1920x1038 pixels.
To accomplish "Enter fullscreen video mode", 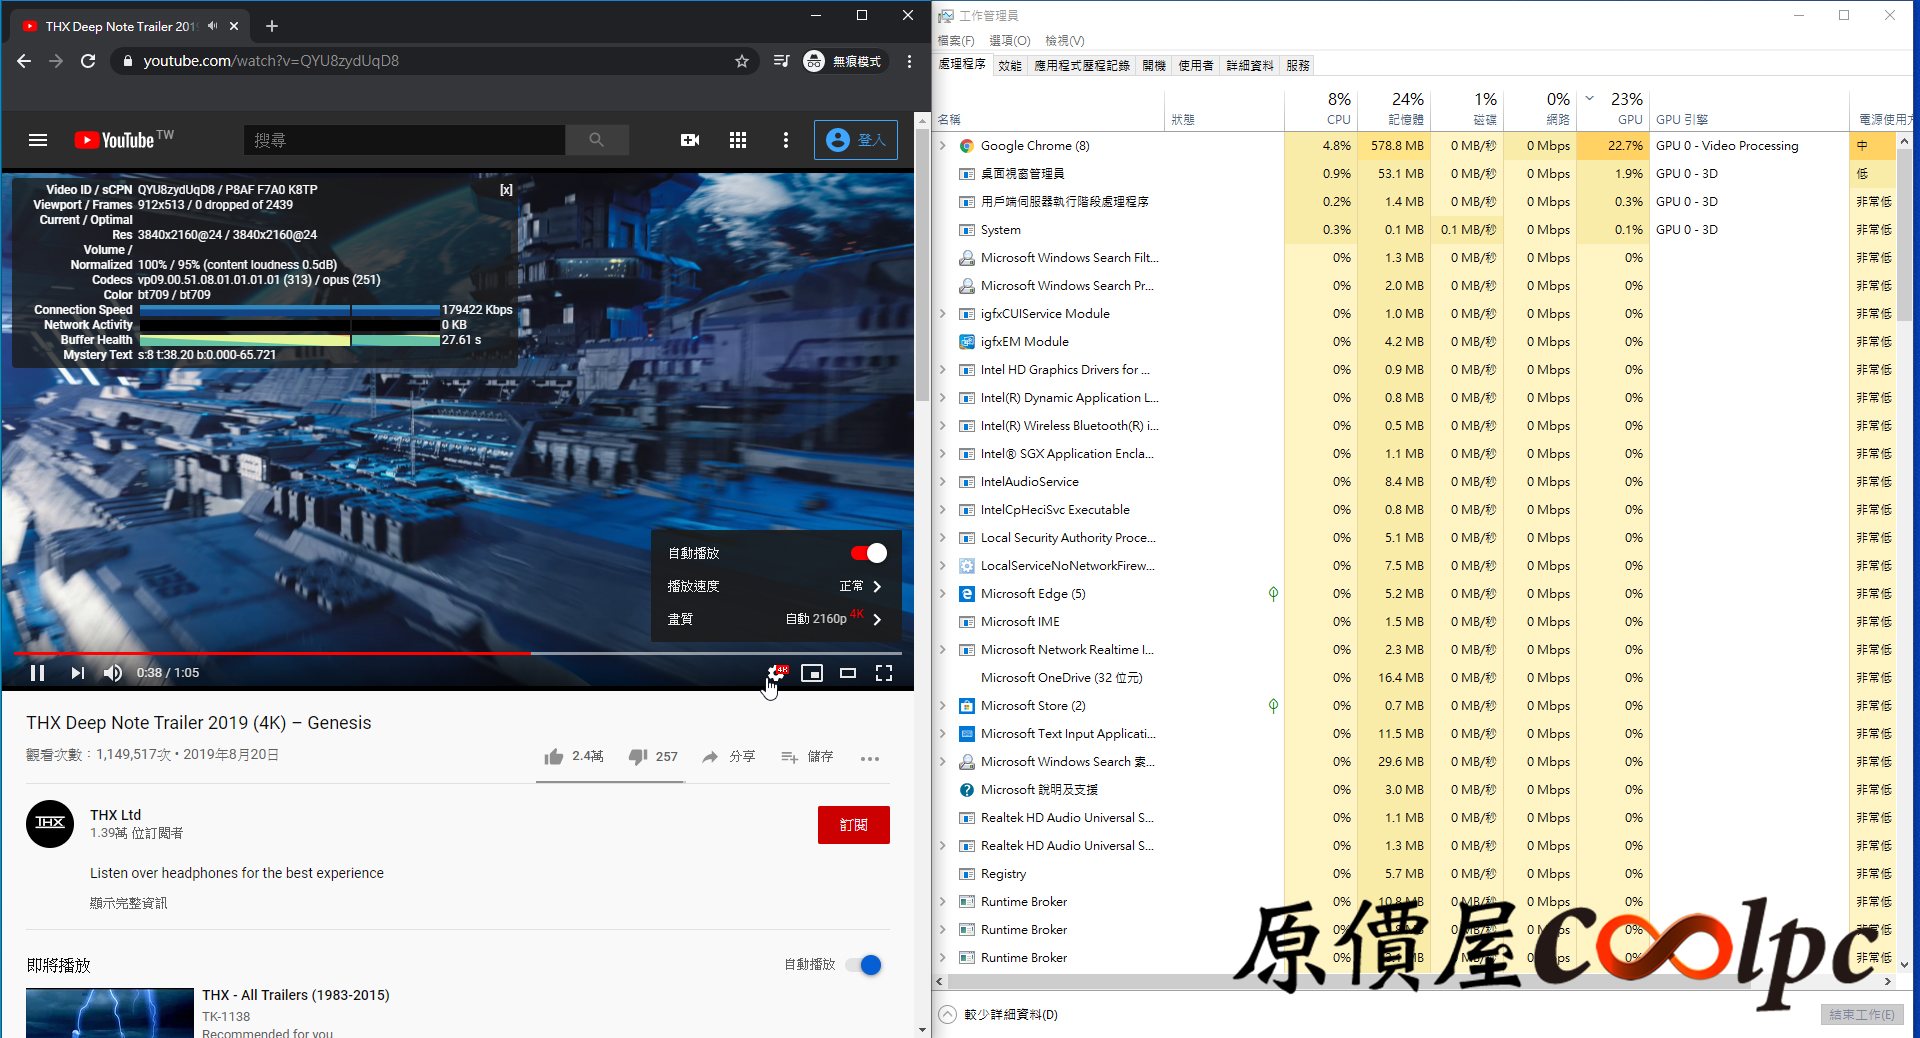I will (x=884, y=673).
